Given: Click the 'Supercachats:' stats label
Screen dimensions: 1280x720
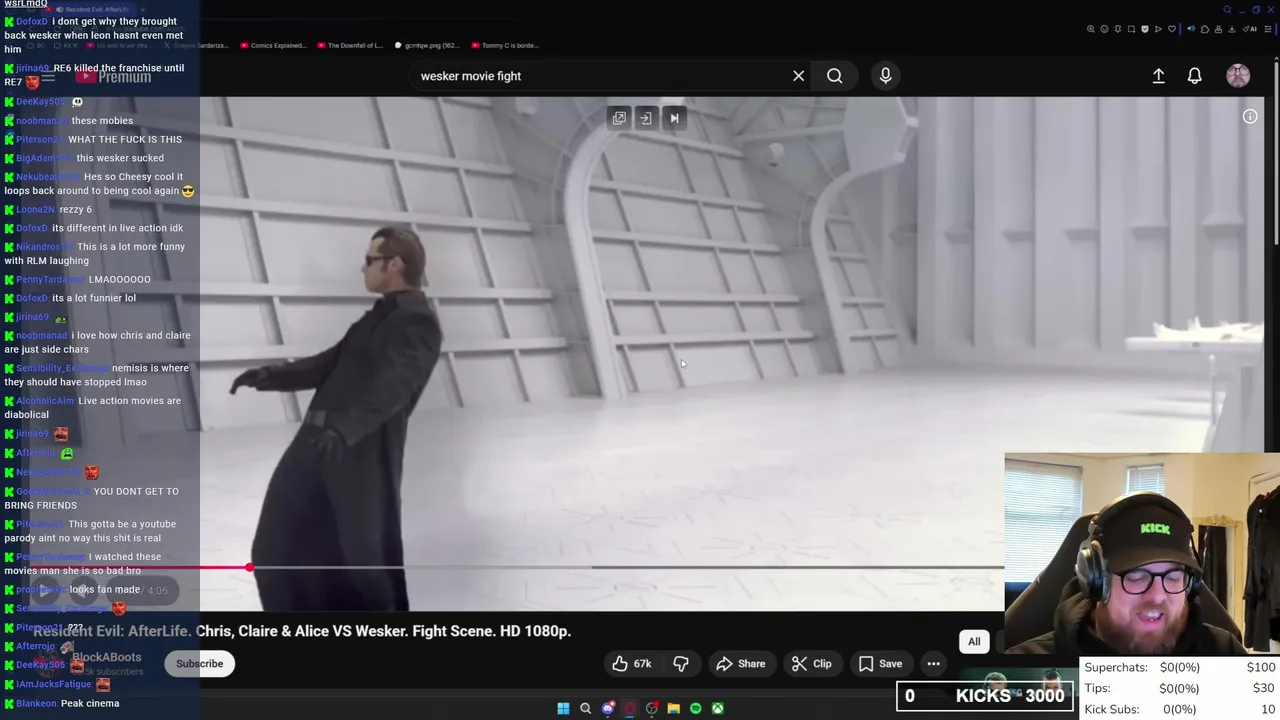Looking at the screenshot, I should [1116, 667].
